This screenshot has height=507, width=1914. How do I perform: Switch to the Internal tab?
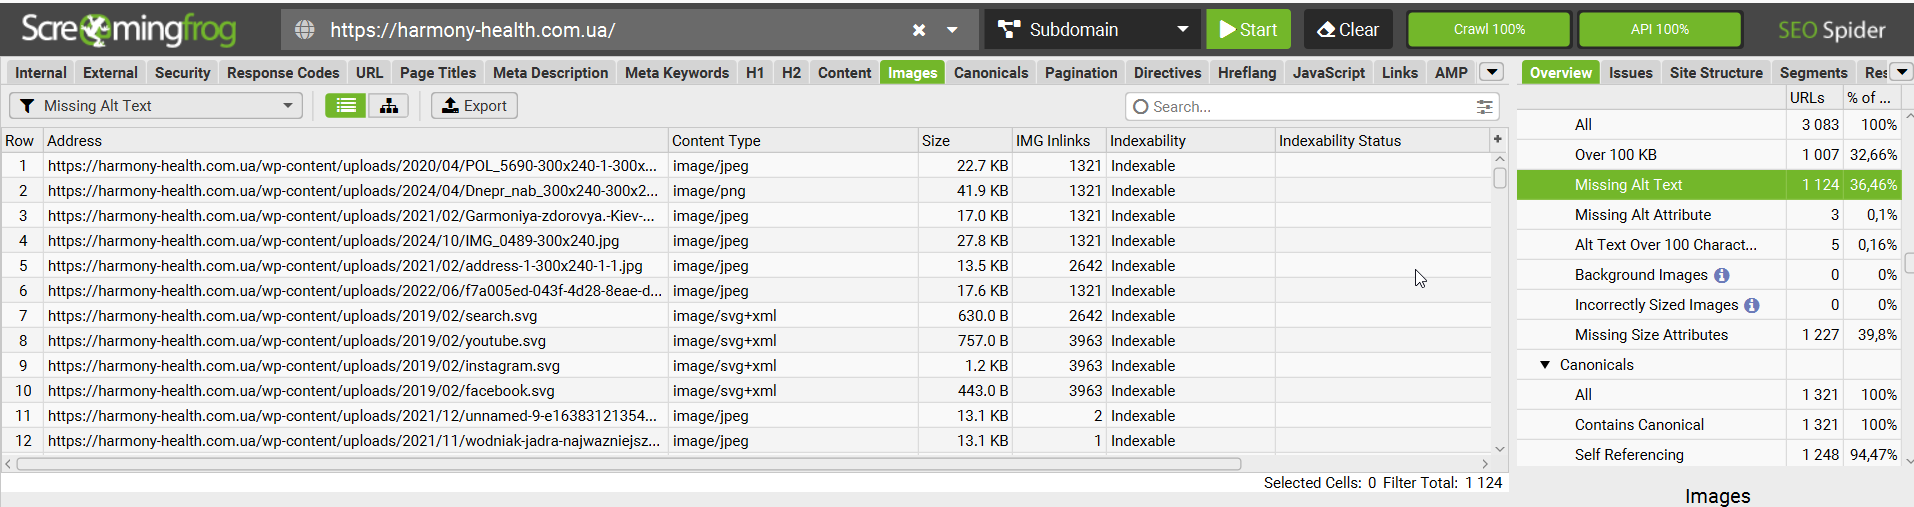click(41, 72)
